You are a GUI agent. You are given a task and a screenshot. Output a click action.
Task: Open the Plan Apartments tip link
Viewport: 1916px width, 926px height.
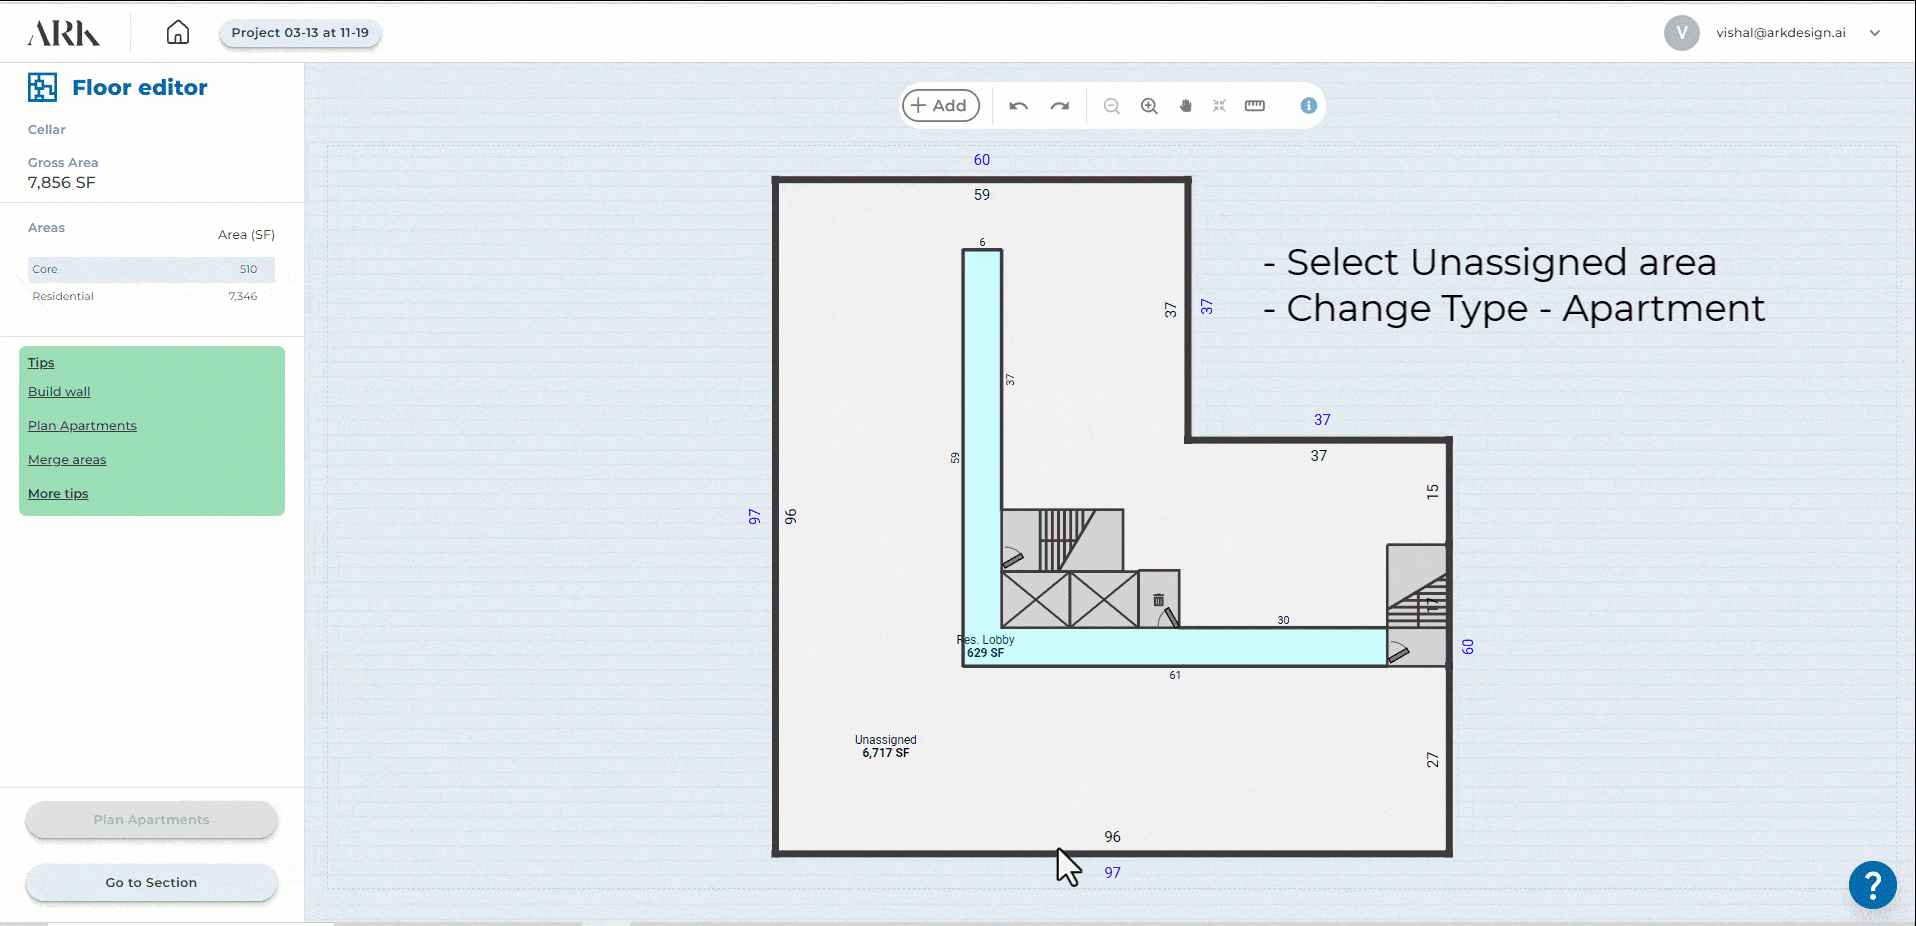point(82,426)
